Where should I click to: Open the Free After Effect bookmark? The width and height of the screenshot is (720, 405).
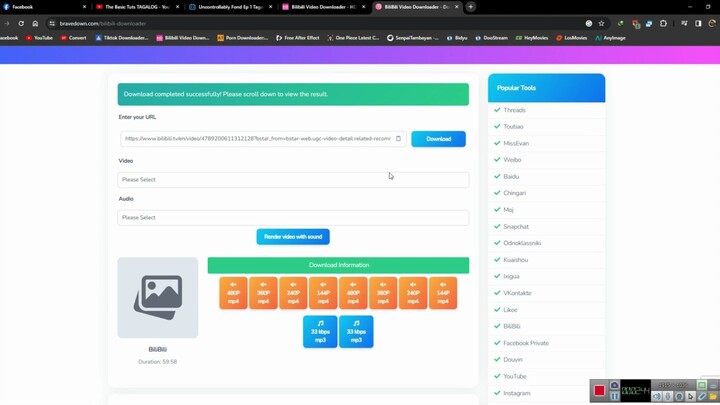[298, 38]
